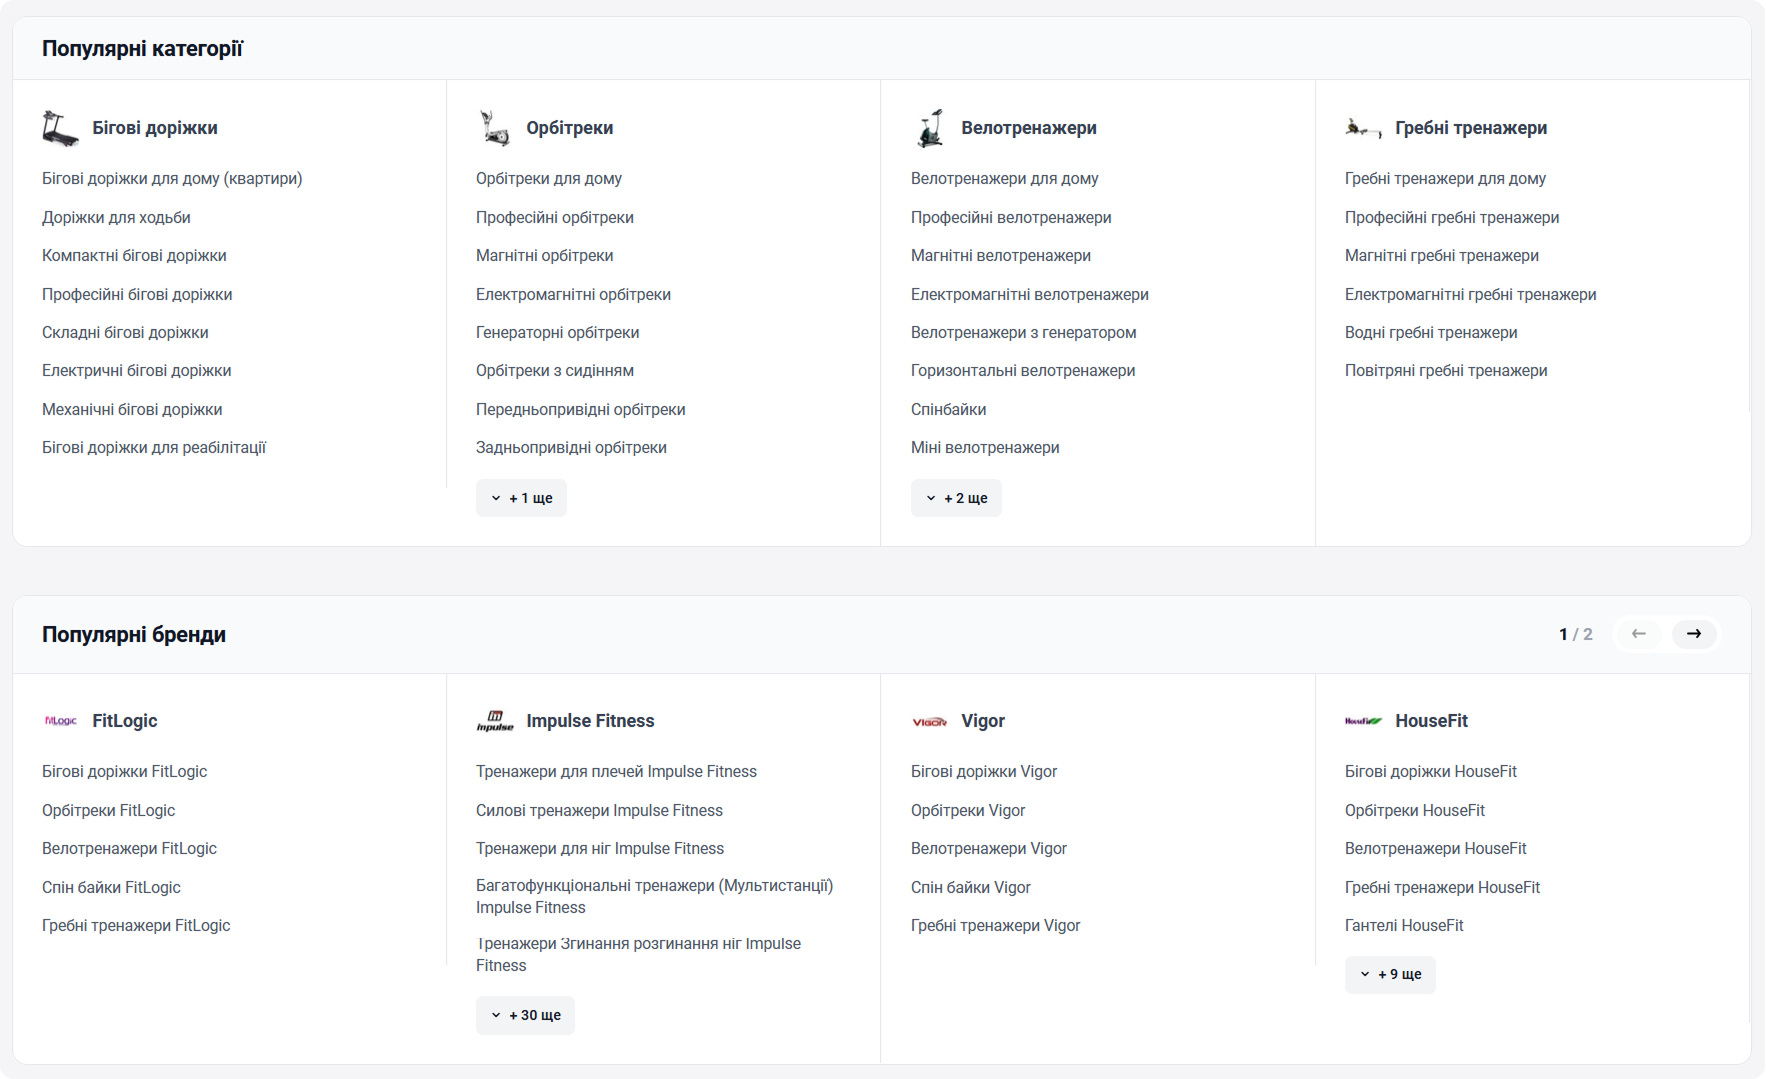Open the Impulse Fitness brand heading

point(590,721)
